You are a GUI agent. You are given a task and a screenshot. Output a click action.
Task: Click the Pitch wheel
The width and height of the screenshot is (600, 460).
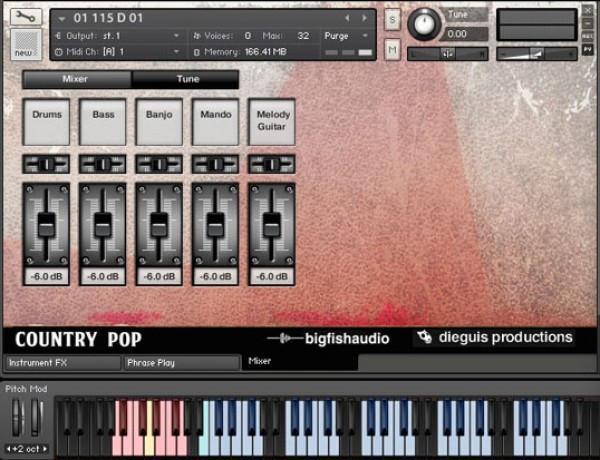(17, 418)
